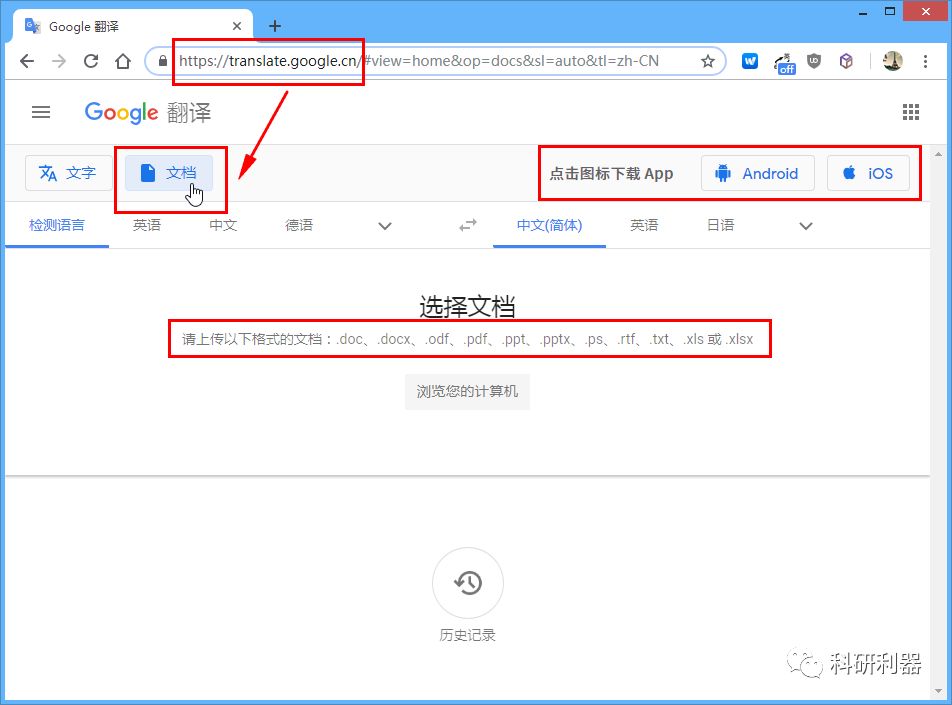Select 德语 as source language
The image size is (952, 705).
click(299, 225)
